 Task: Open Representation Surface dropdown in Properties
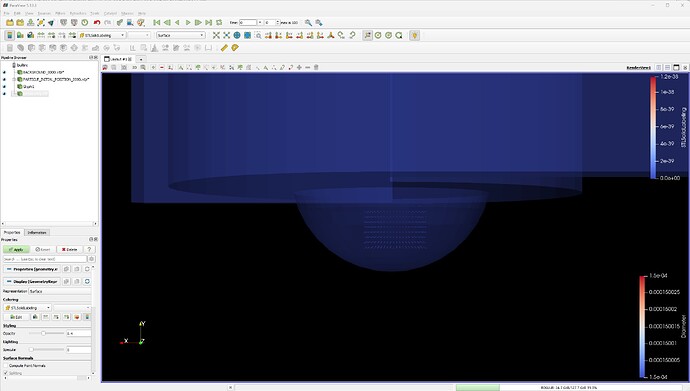pos(59,291)
